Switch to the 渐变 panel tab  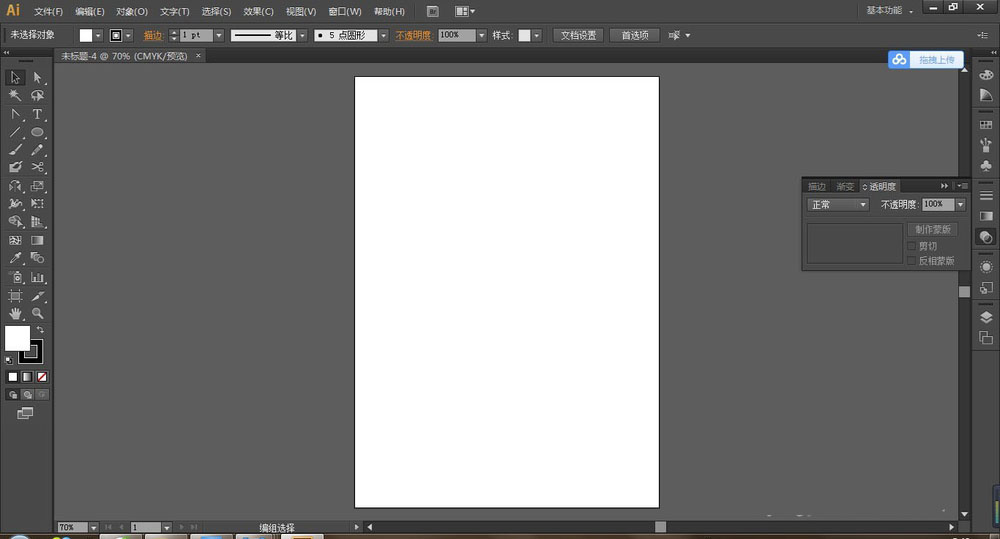pyautogui.click(x=845, y=186)
